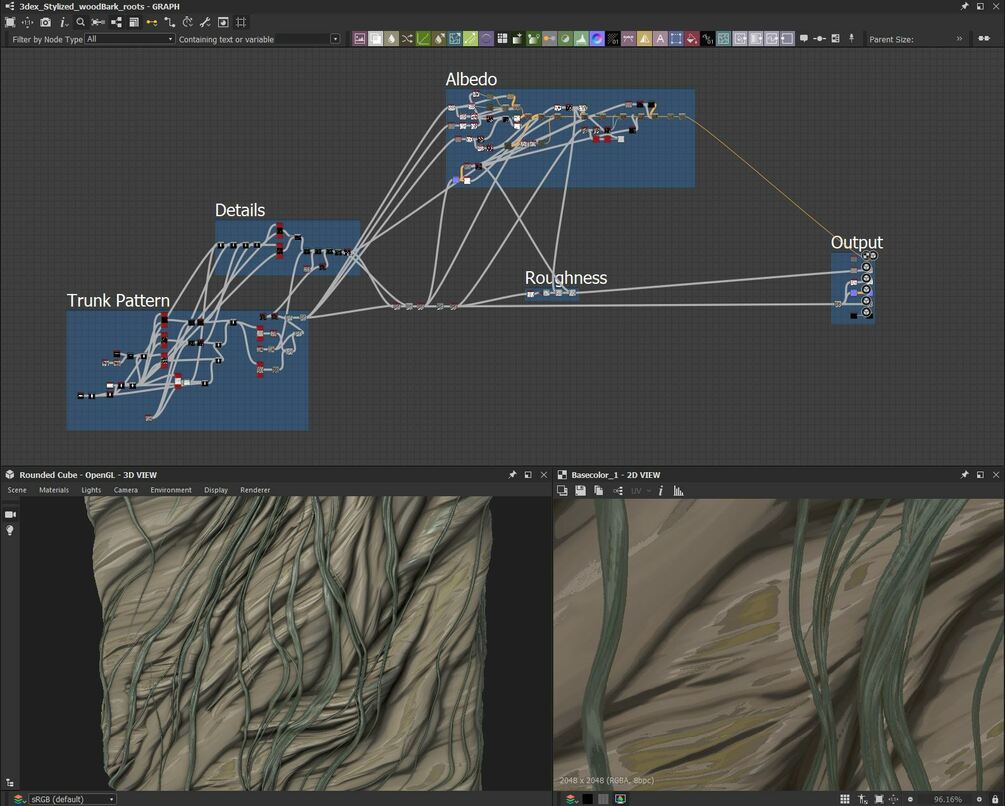Zoom out using minus button in 2D view
This screenshot has width=1005, height=806.
[x=910, y=800]
